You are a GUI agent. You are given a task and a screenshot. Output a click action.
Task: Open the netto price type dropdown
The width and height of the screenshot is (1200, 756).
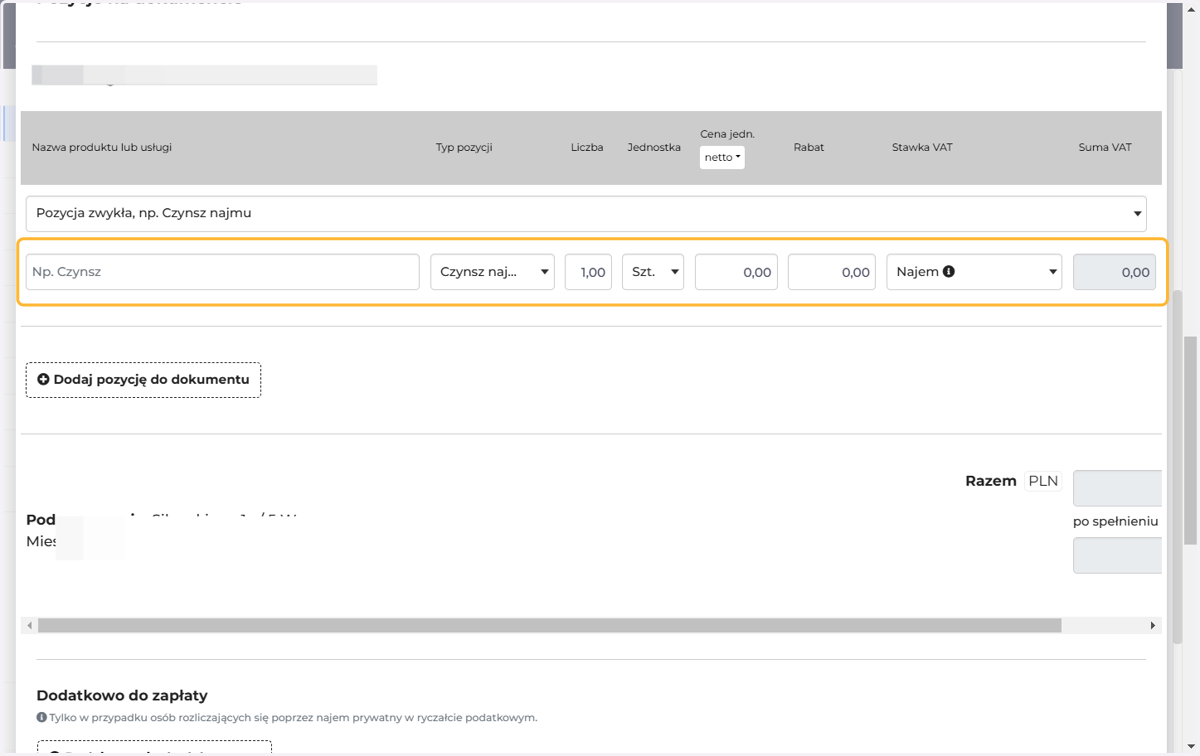pyautogui.click(x=722, y=157)
